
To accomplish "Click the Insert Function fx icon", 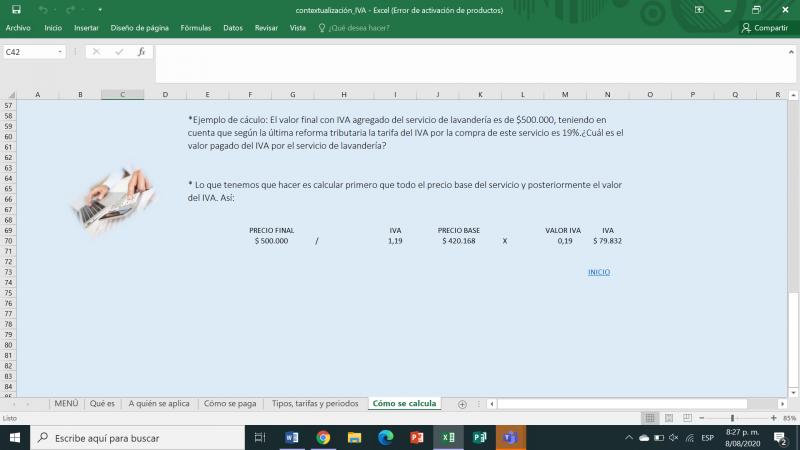I will pos(141,52).
